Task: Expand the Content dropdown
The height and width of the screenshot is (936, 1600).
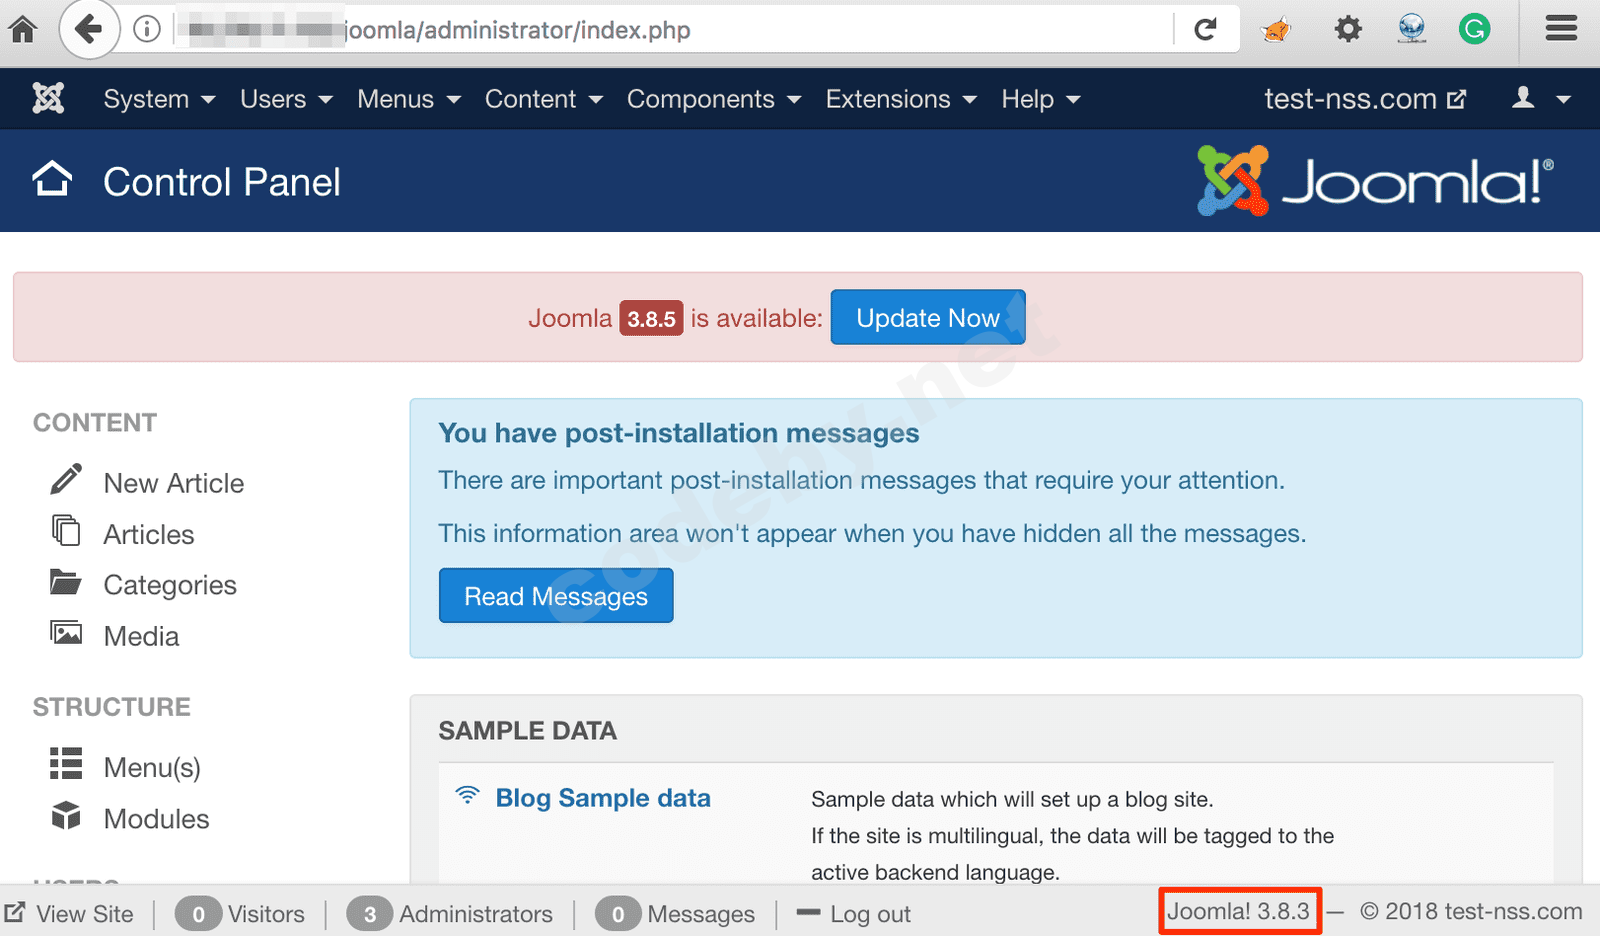Action: (544, 99)
